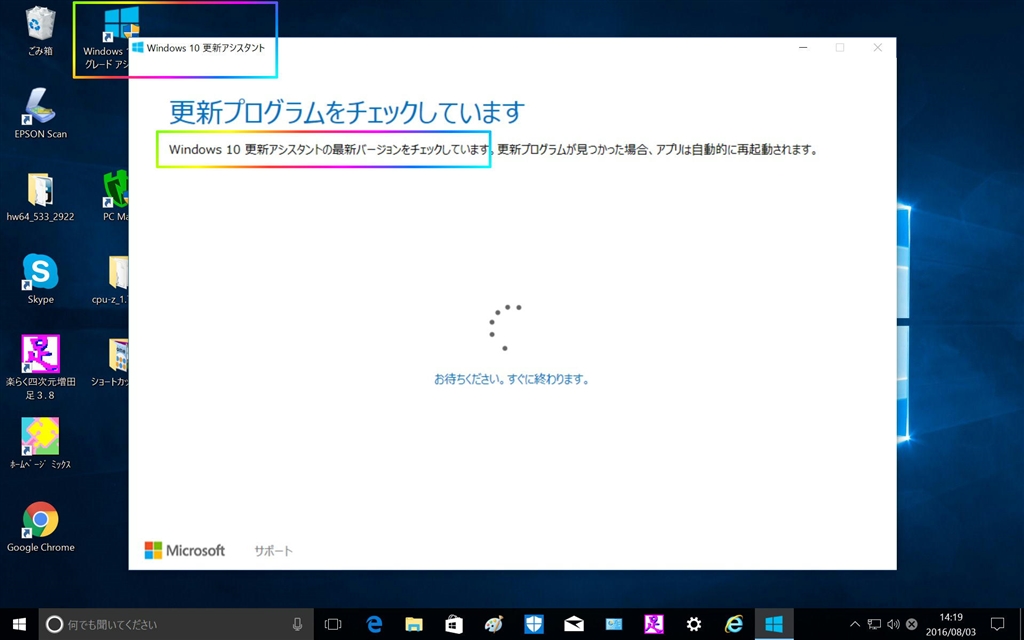
Task: Open File Explorer from the taskbar
Action: [413, 624]
